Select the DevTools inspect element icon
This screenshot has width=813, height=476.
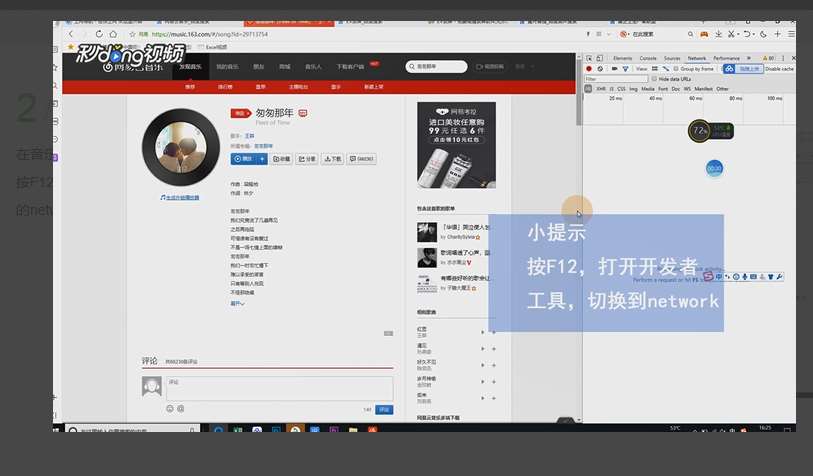click(589, 58)
